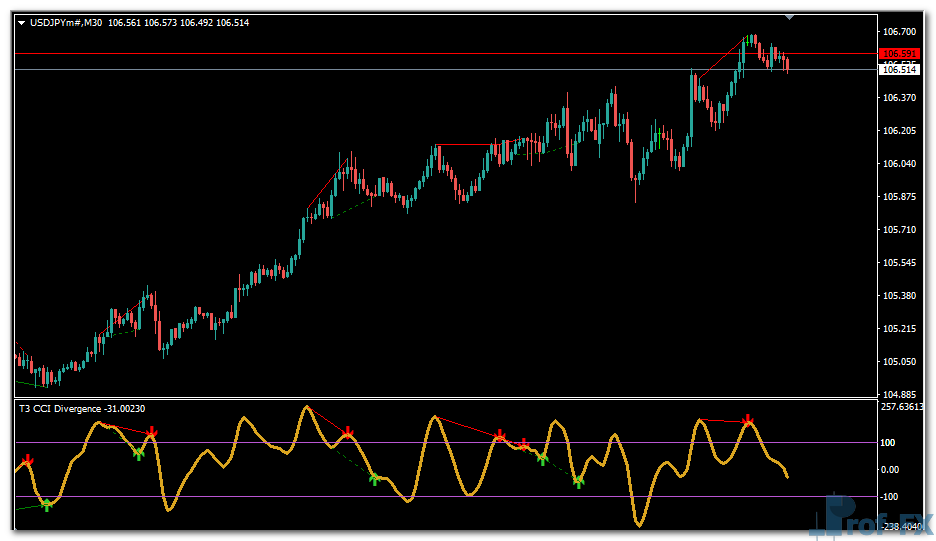
Task: Select the rightmost green buy arrow in indicator
Action: click(578, 482)
